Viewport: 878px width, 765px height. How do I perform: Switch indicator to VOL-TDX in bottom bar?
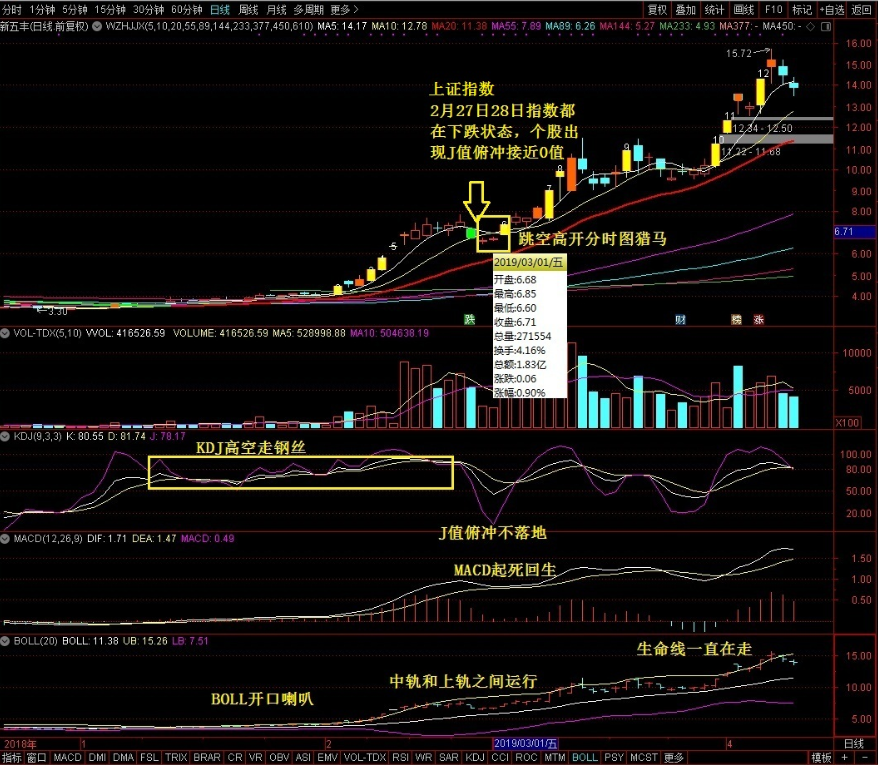tap(365, 758)
